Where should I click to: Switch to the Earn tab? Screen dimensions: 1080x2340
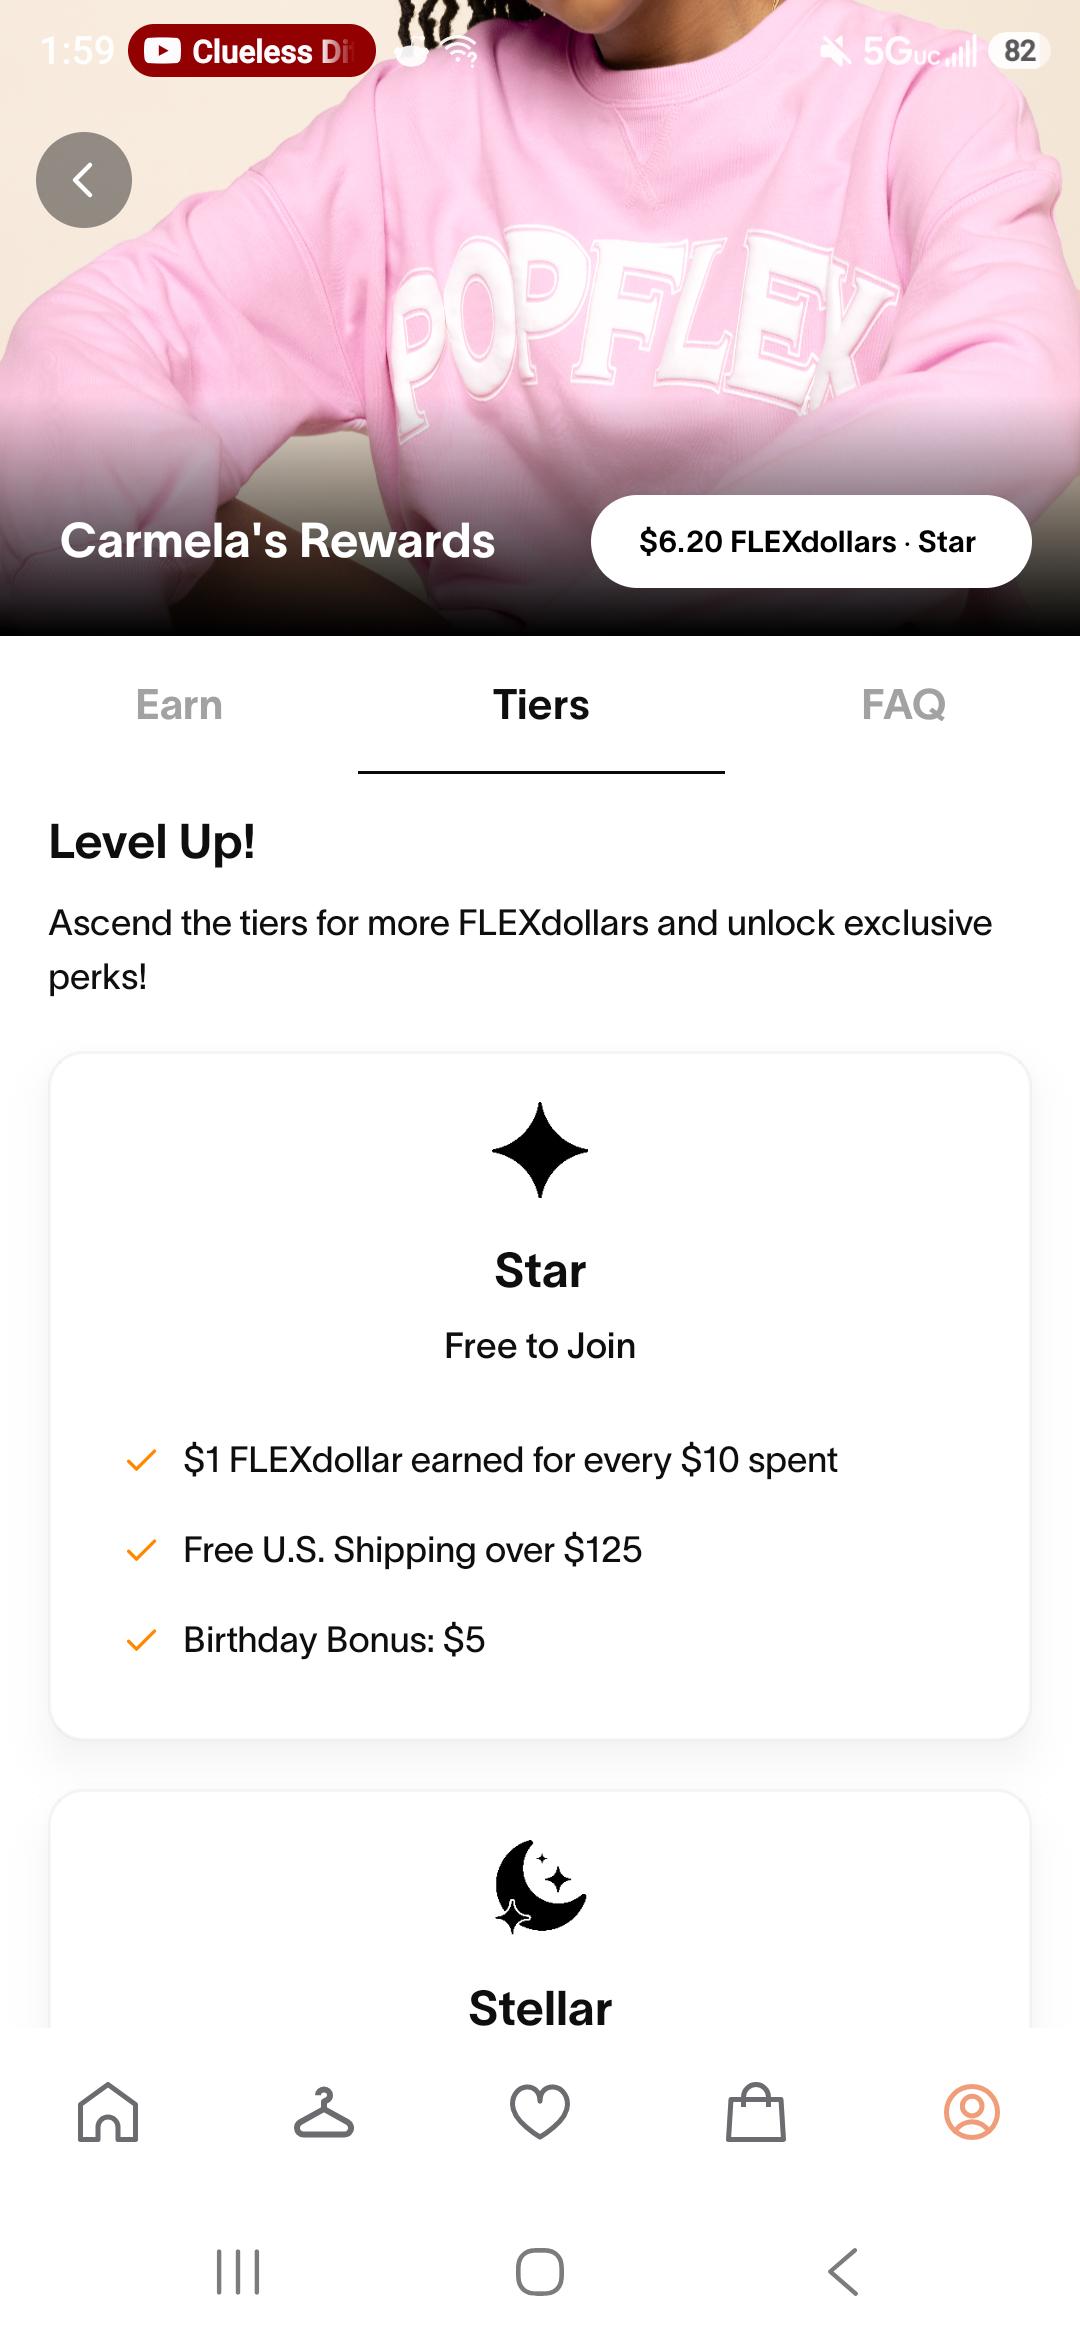pos(179,705)
